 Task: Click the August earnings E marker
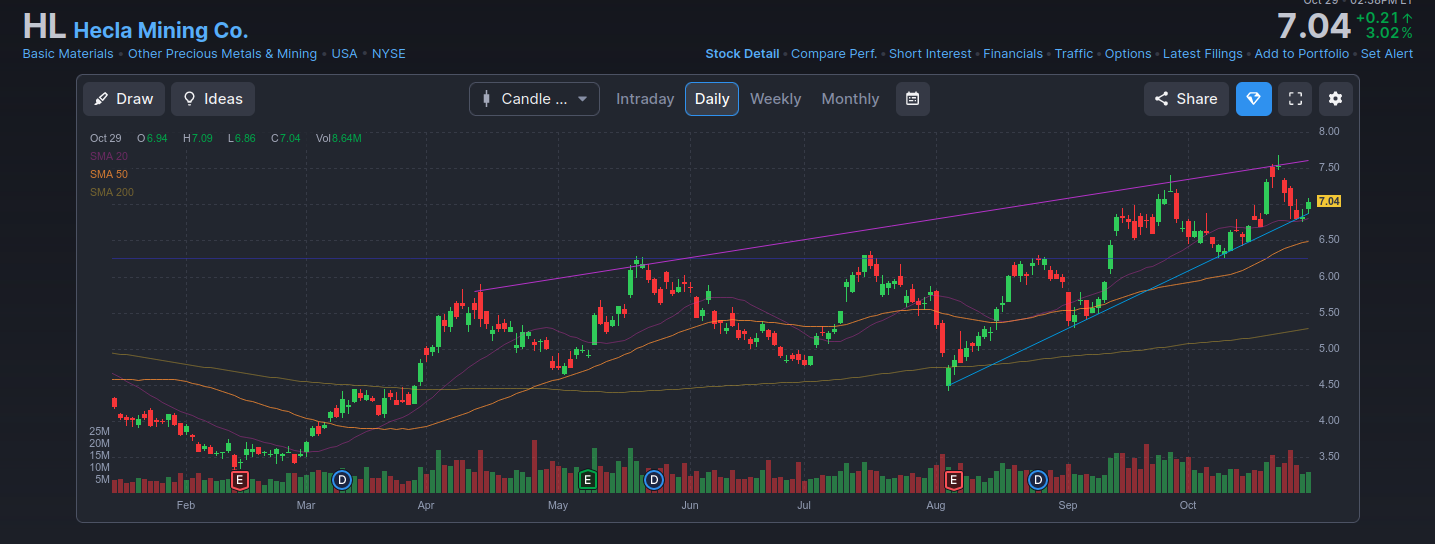(953, 480)
